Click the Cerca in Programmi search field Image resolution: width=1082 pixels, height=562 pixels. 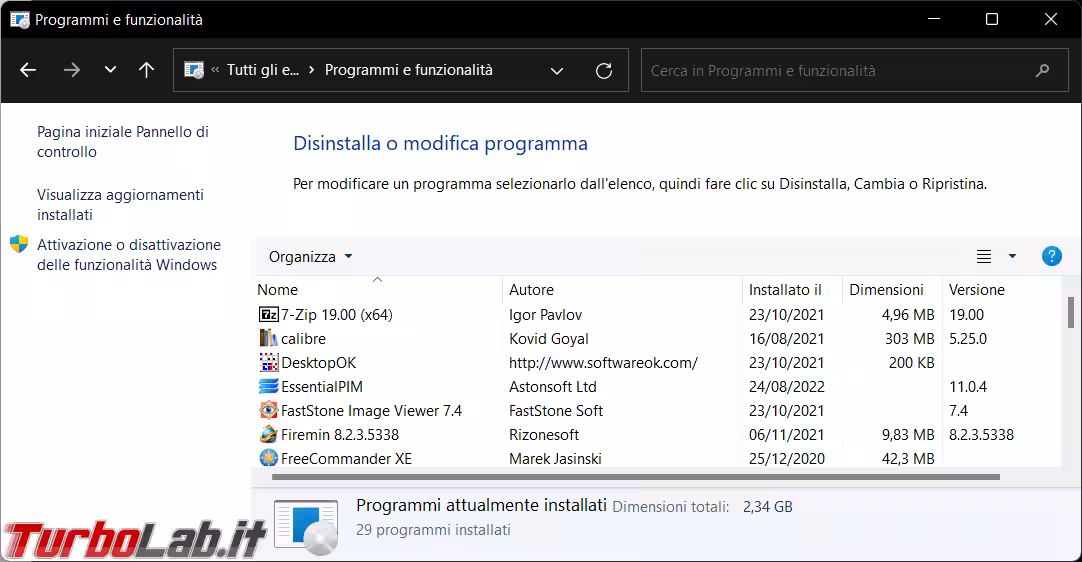point(835,71)
